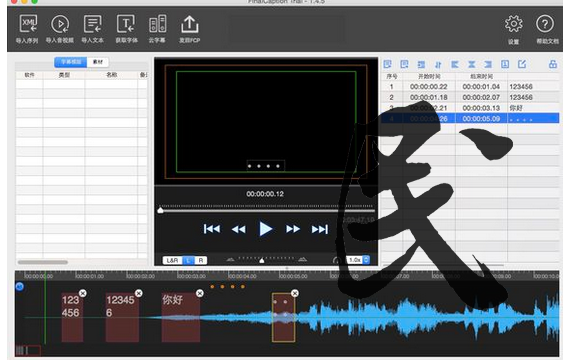
Task: Remove the '12345 6' timeline clip
Action: pos(139,293)
